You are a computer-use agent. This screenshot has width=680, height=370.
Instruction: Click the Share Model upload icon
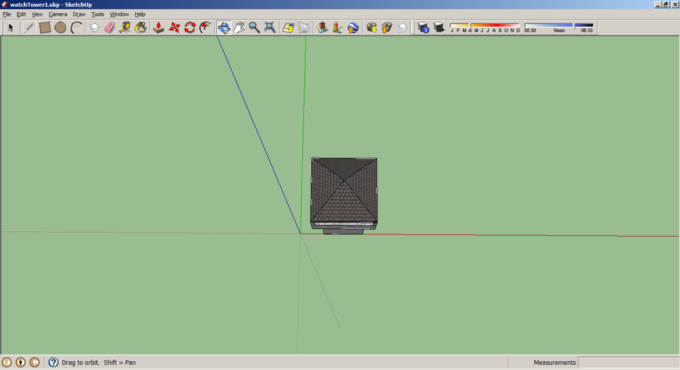pos(387,28)
